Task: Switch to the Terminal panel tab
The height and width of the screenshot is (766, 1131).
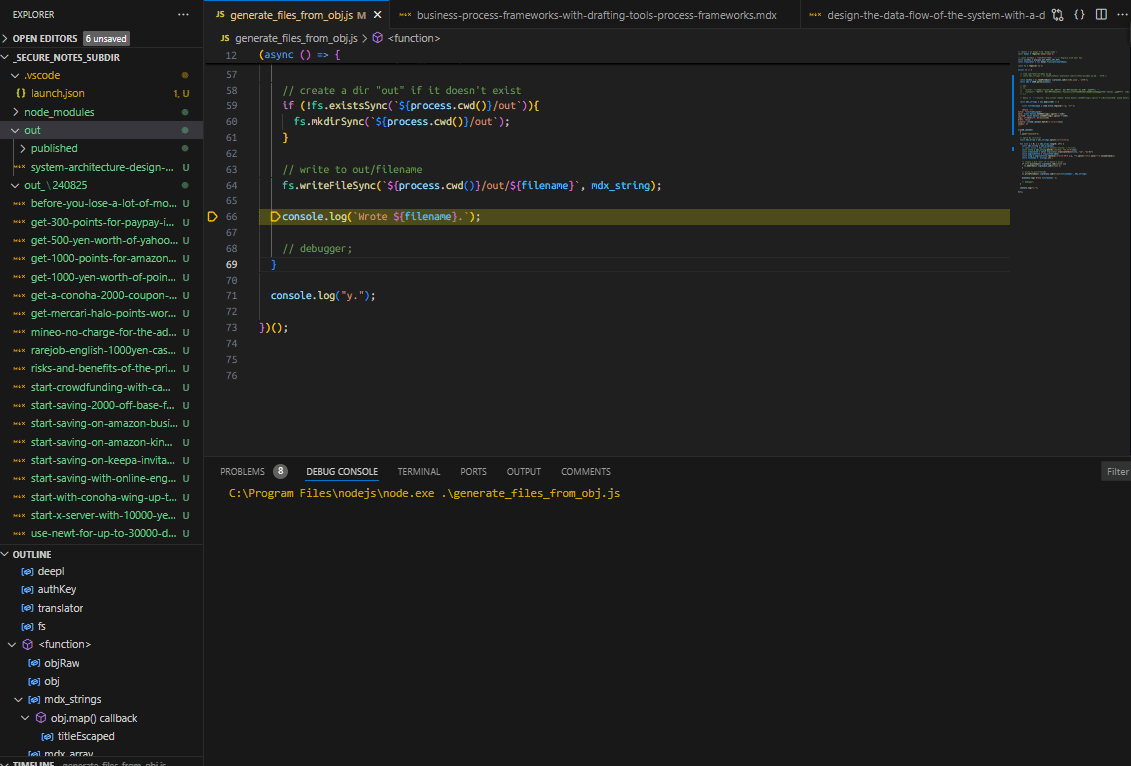Action: click(x=418, y=472)
